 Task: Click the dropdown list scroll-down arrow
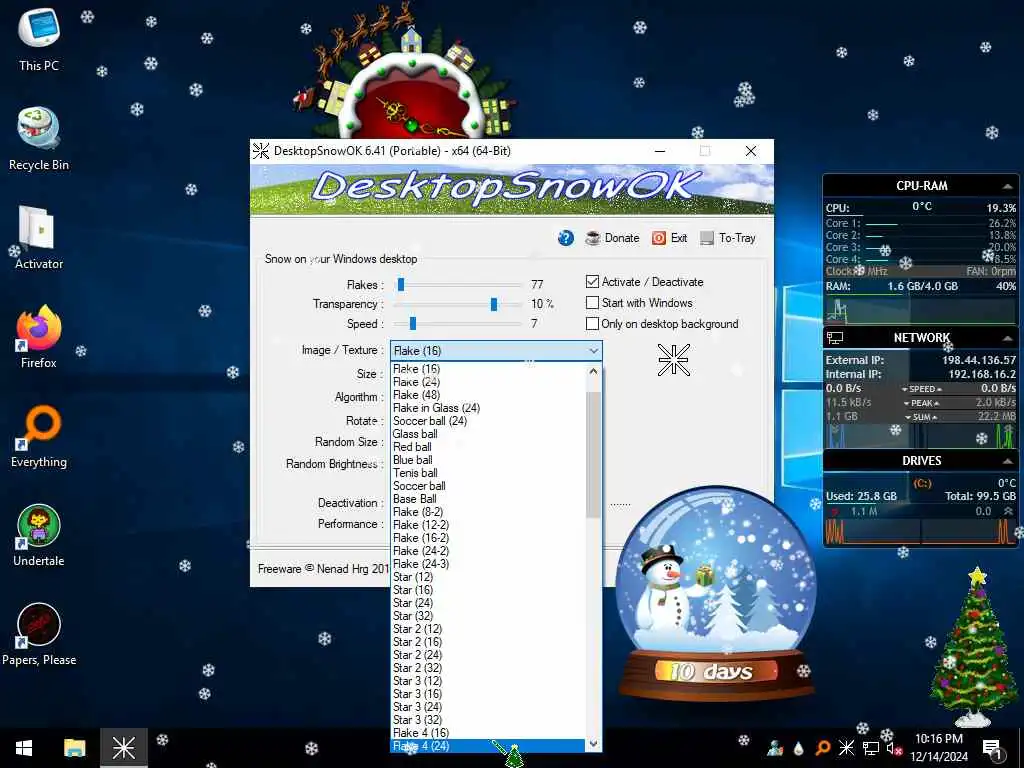click(593, 743)
